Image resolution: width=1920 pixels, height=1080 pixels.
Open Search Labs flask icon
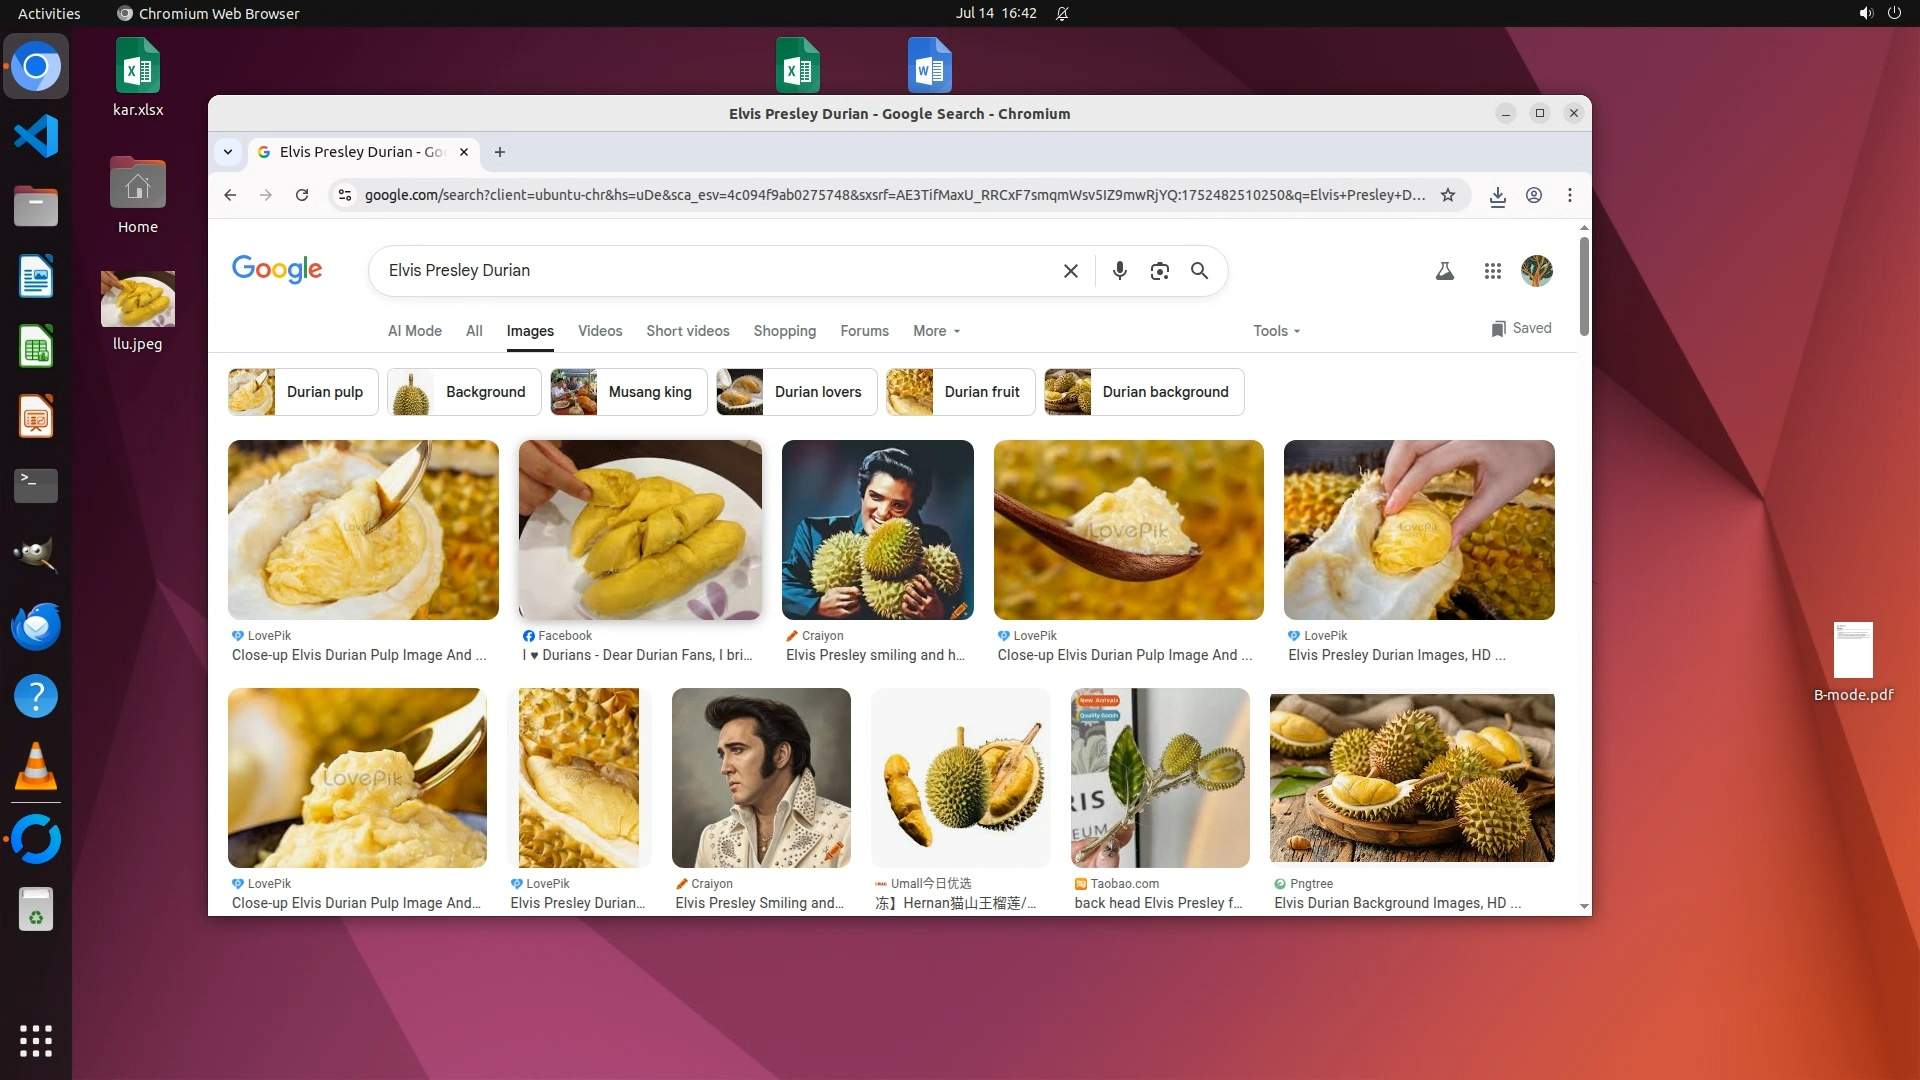tap(1444, 271)
